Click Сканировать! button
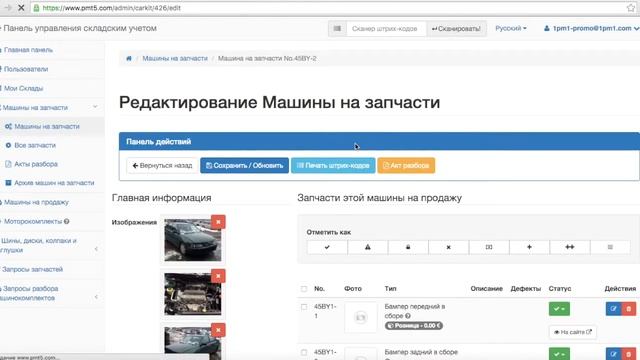640x360 pixels. [456, 29]
